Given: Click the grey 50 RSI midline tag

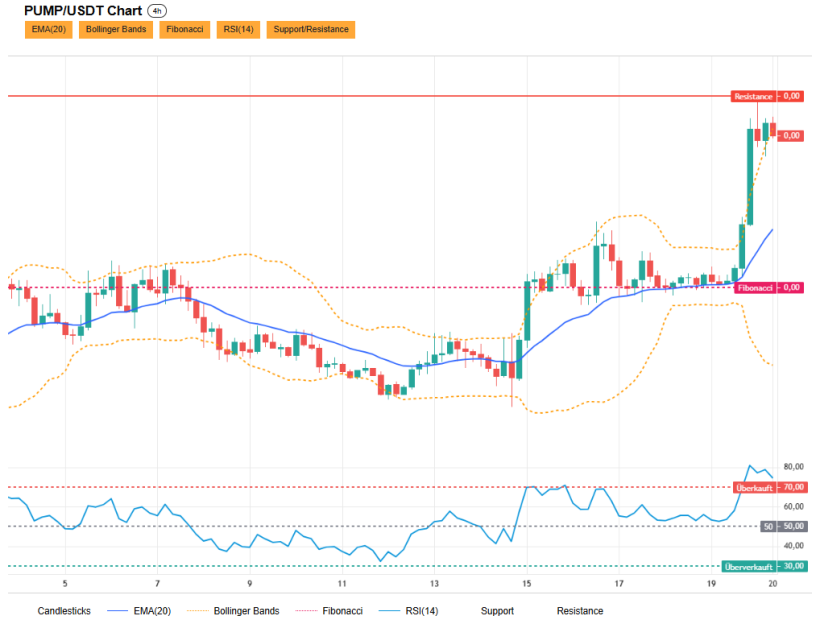Looking at the screenshot, I should pyautogui.click(x=768, y=527).
